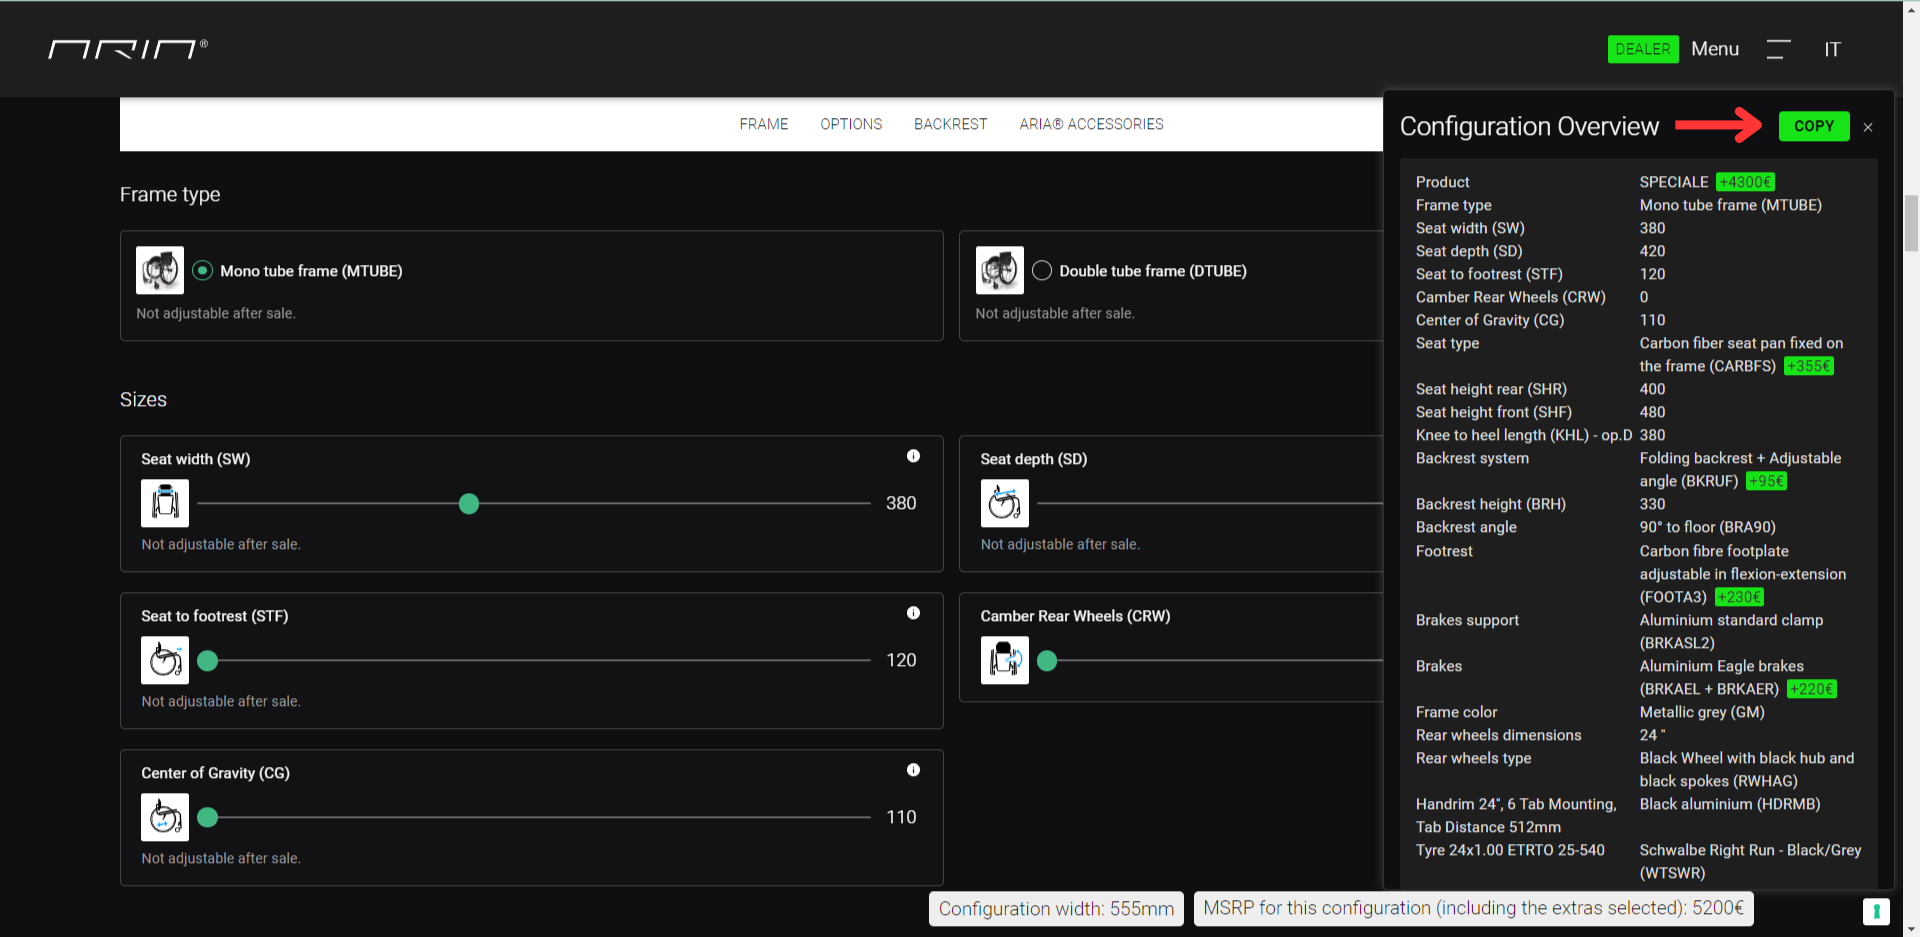Click the Seat depth illustration icon

[x=1004, y=503]
